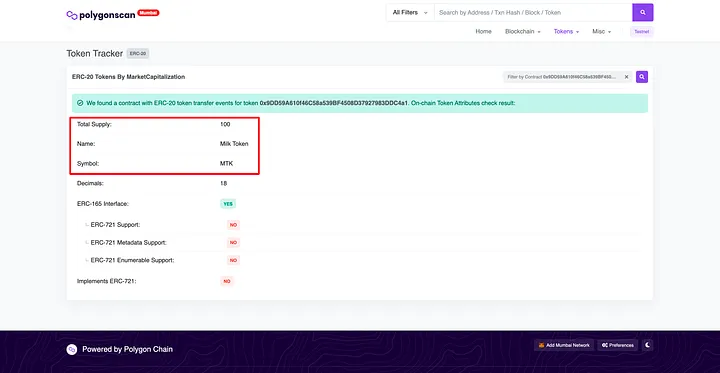Expand the Tokens menu
This screenshot has height=373, width=720.
(x=566, y=32)
